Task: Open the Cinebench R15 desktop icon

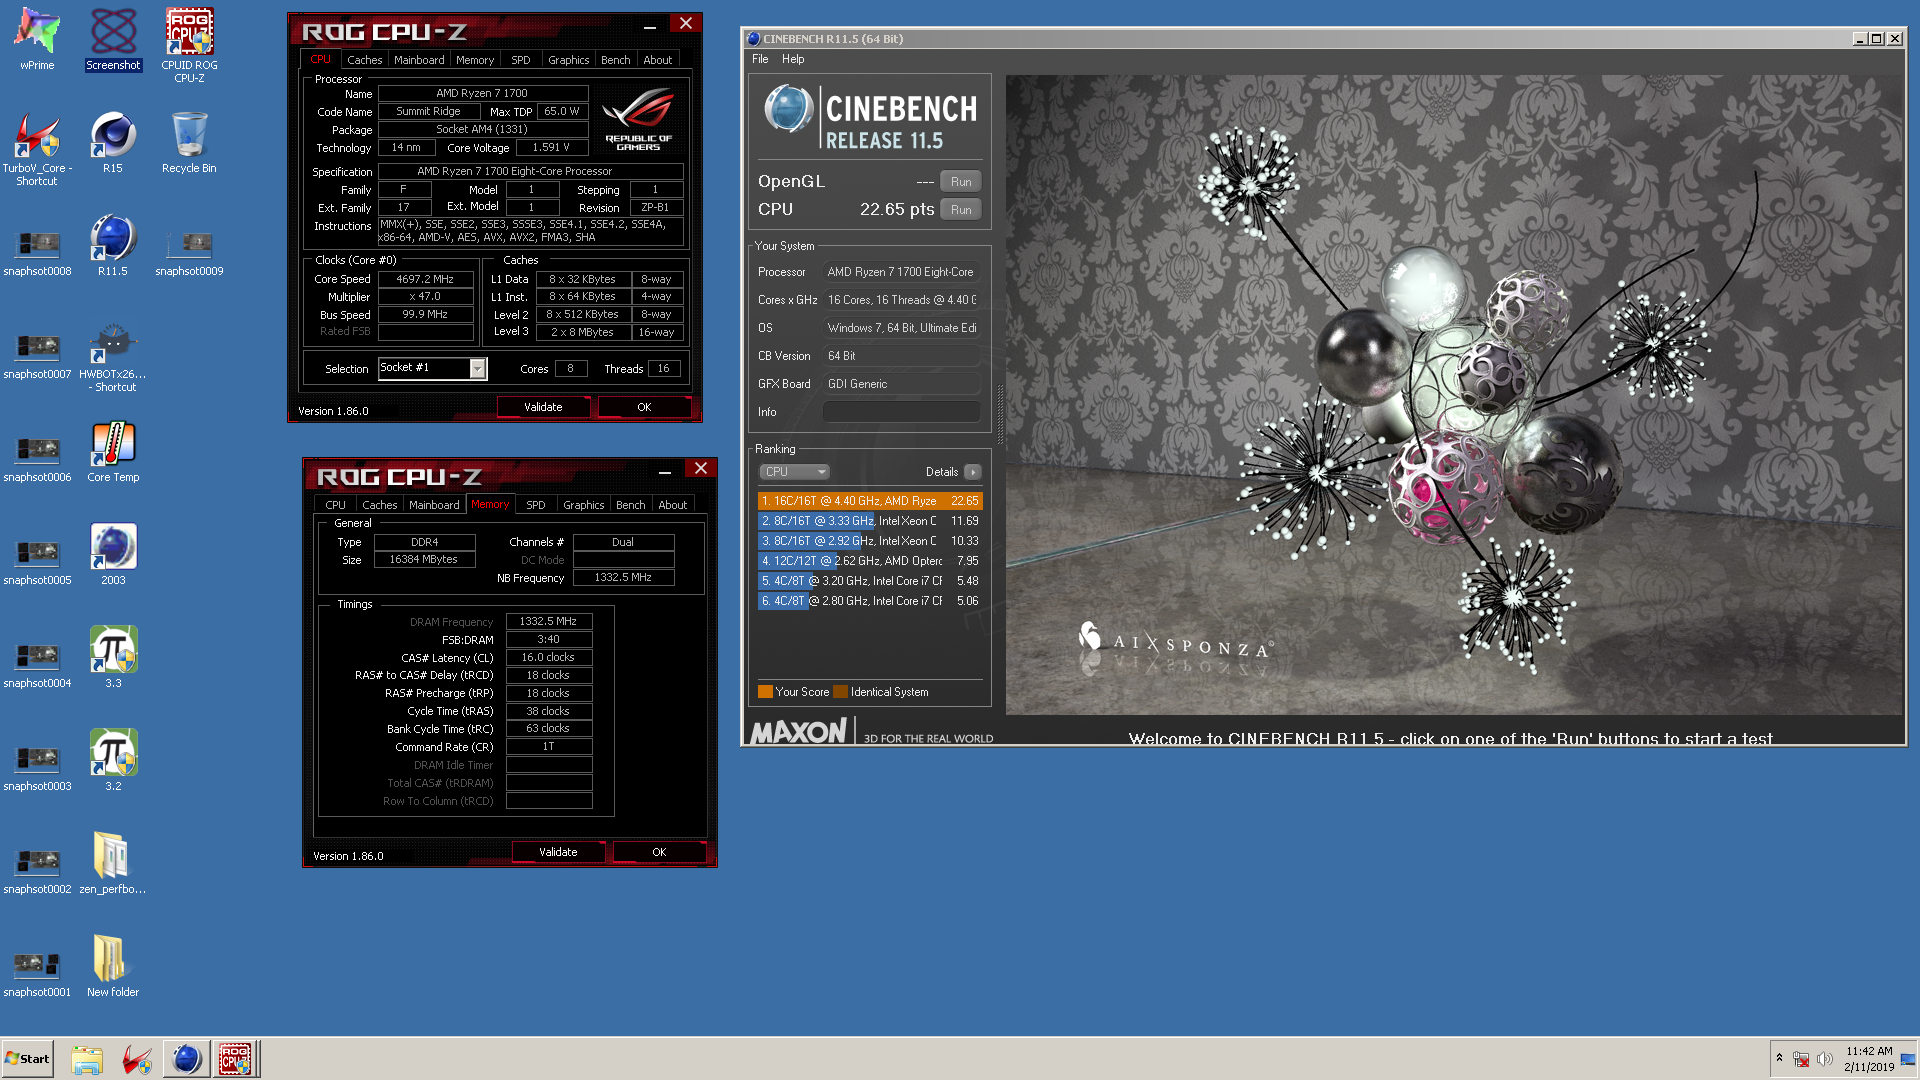Action: coord(113,142)
